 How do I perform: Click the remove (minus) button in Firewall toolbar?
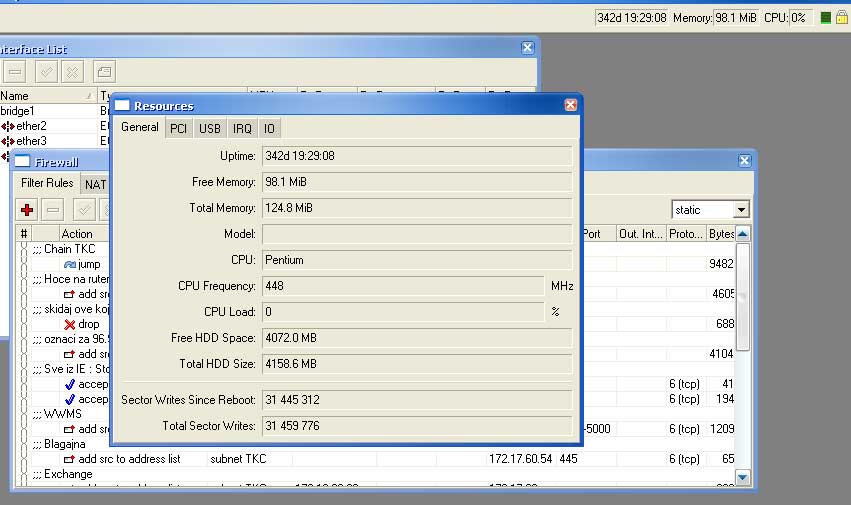coord(53,210)
